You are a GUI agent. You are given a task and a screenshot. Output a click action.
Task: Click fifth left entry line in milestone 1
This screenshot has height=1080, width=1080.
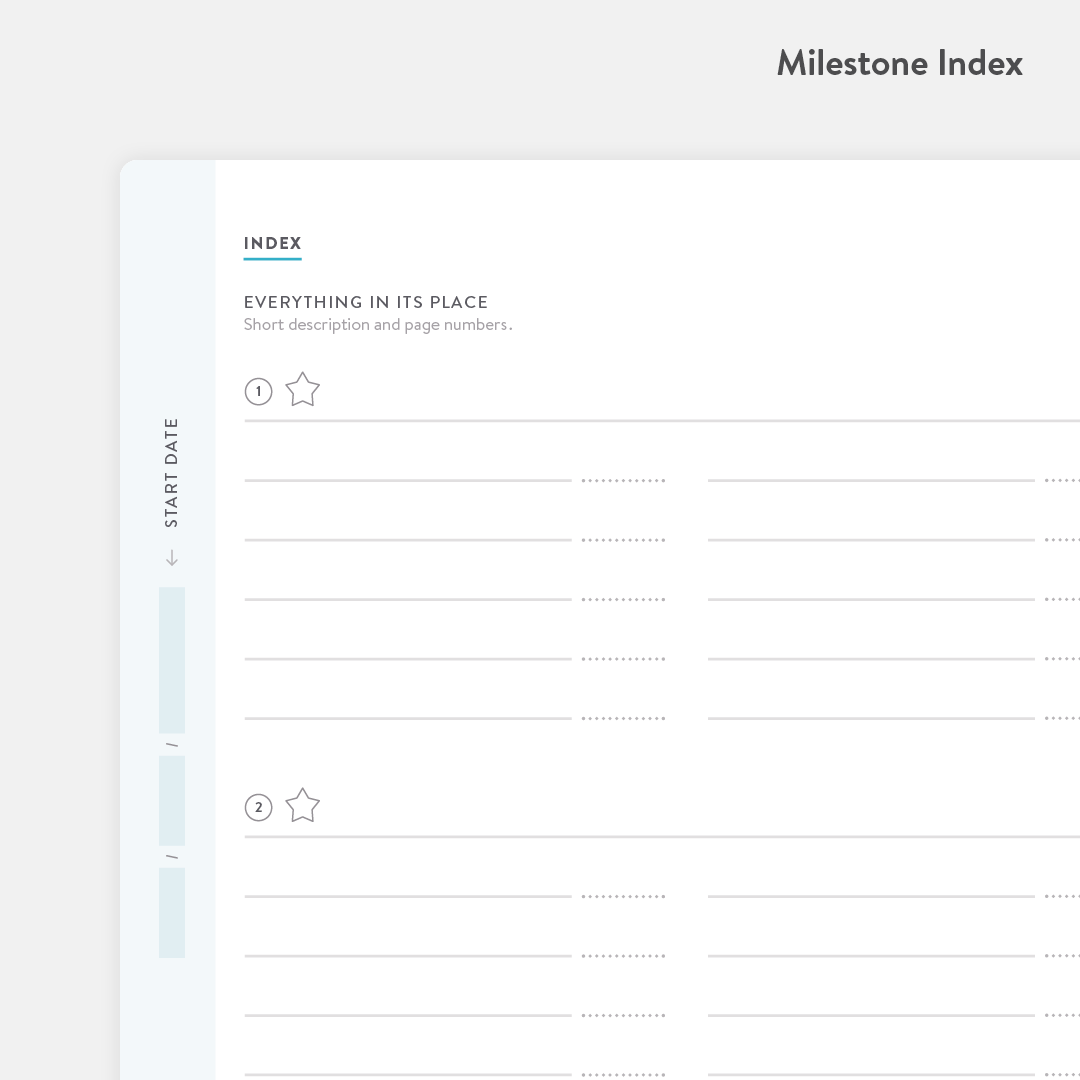408,718
